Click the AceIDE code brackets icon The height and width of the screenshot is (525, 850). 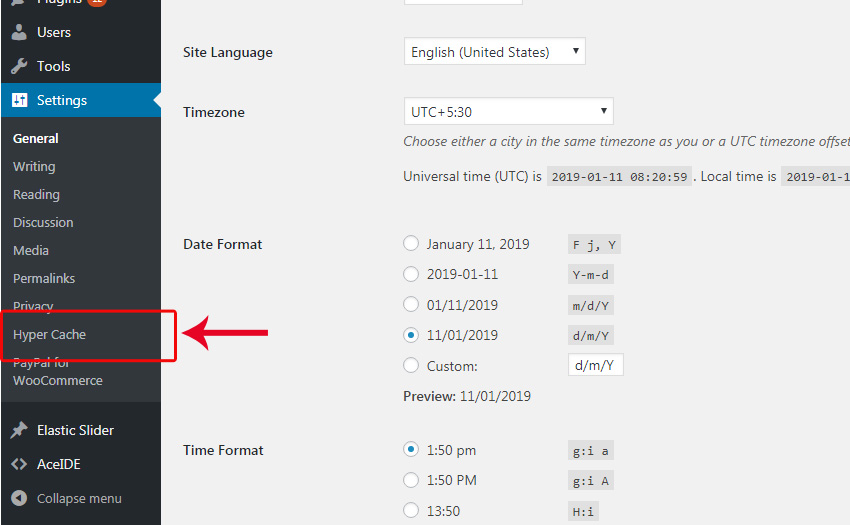(19, 464)
